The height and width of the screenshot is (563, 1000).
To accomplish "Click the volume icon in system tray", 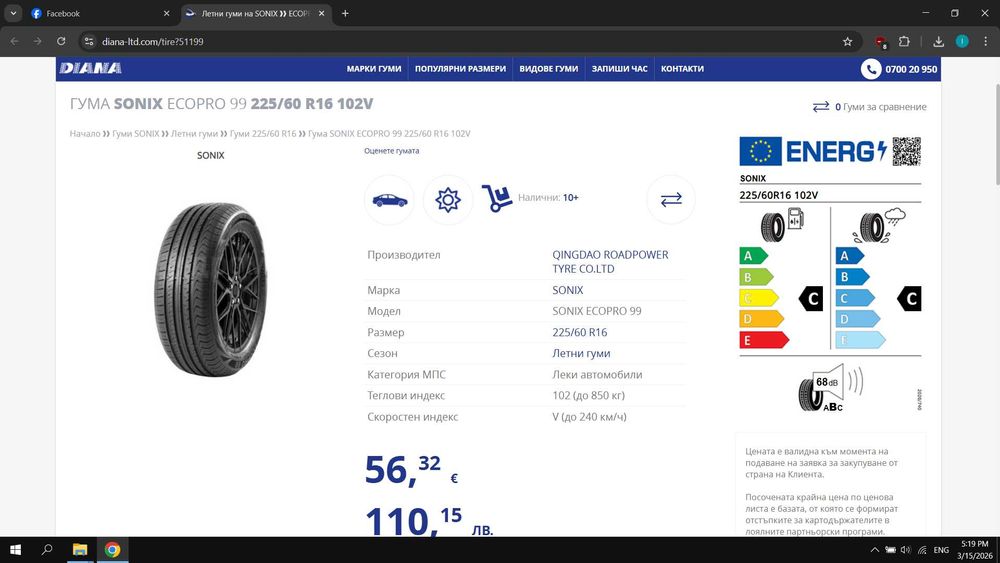I will [x=906, y=550].
